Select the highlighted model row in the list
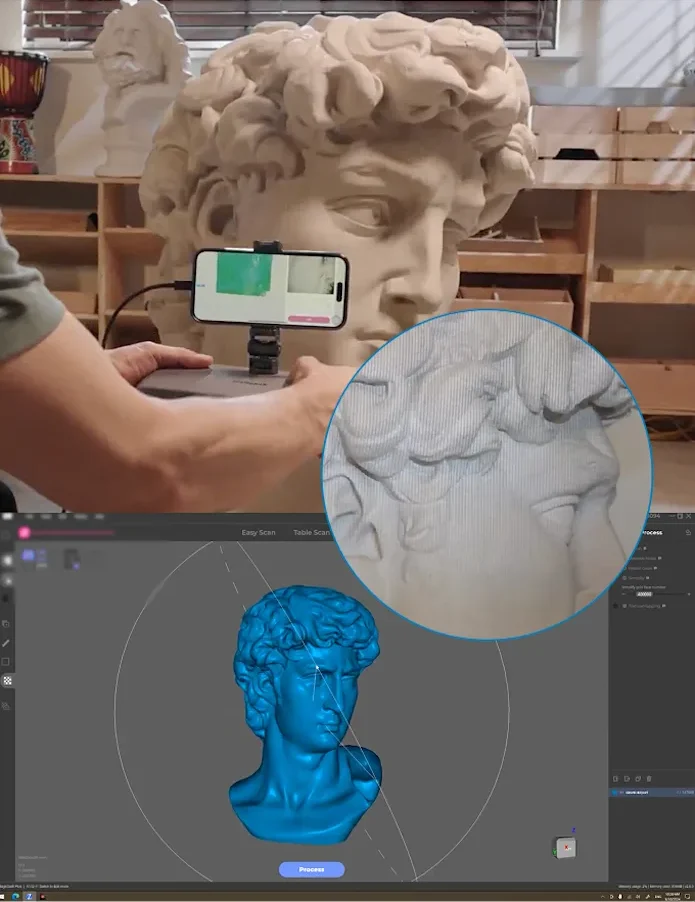The width and height of the screenshot is (695, 902). tap(652, 793)
